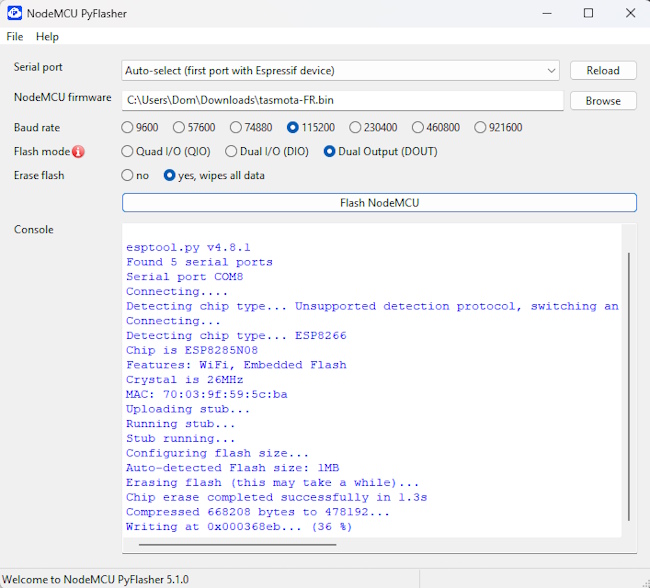The width and height of the screenshot is (650, 588).
Task: Choose the 74880 baud rate
Action: 251,127
